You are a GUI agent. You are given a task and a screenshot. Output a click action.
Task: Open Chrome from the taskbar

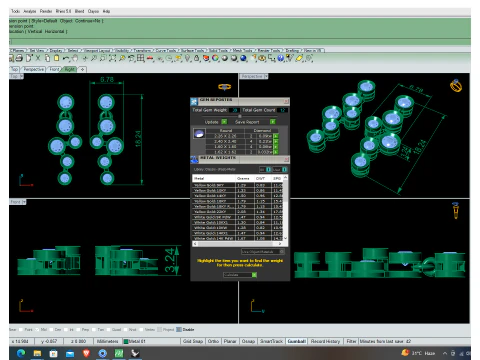pos(102,353)
